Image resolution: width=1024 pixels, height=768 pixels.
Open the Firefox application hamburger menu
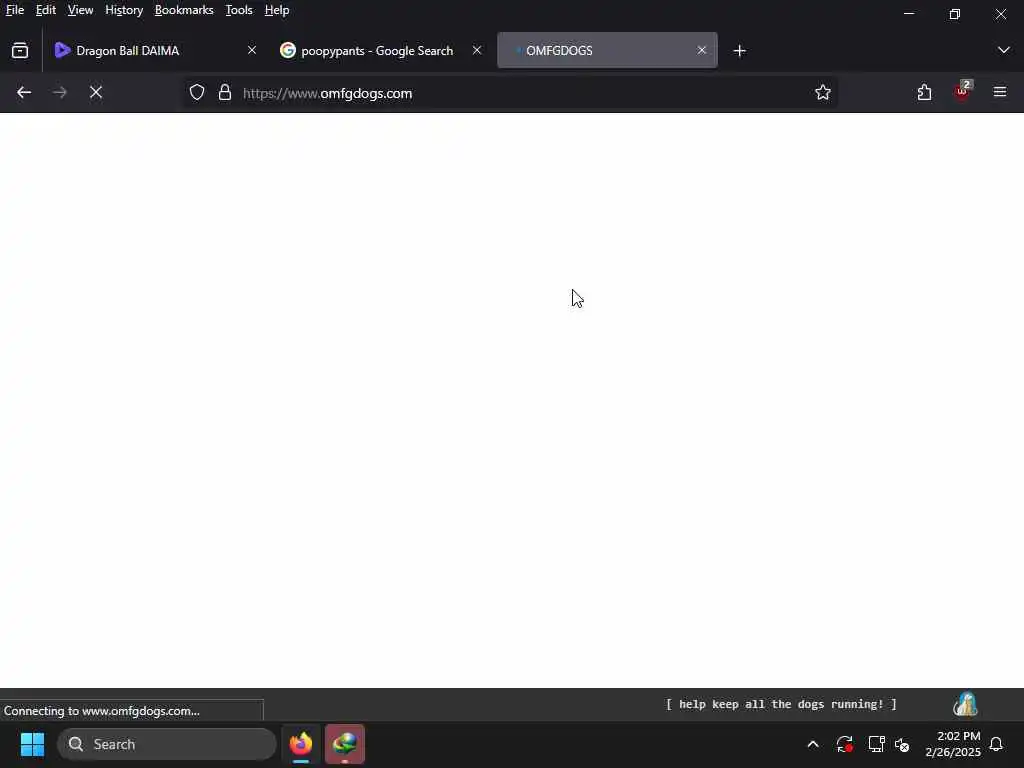click(x=1000, y=92)
